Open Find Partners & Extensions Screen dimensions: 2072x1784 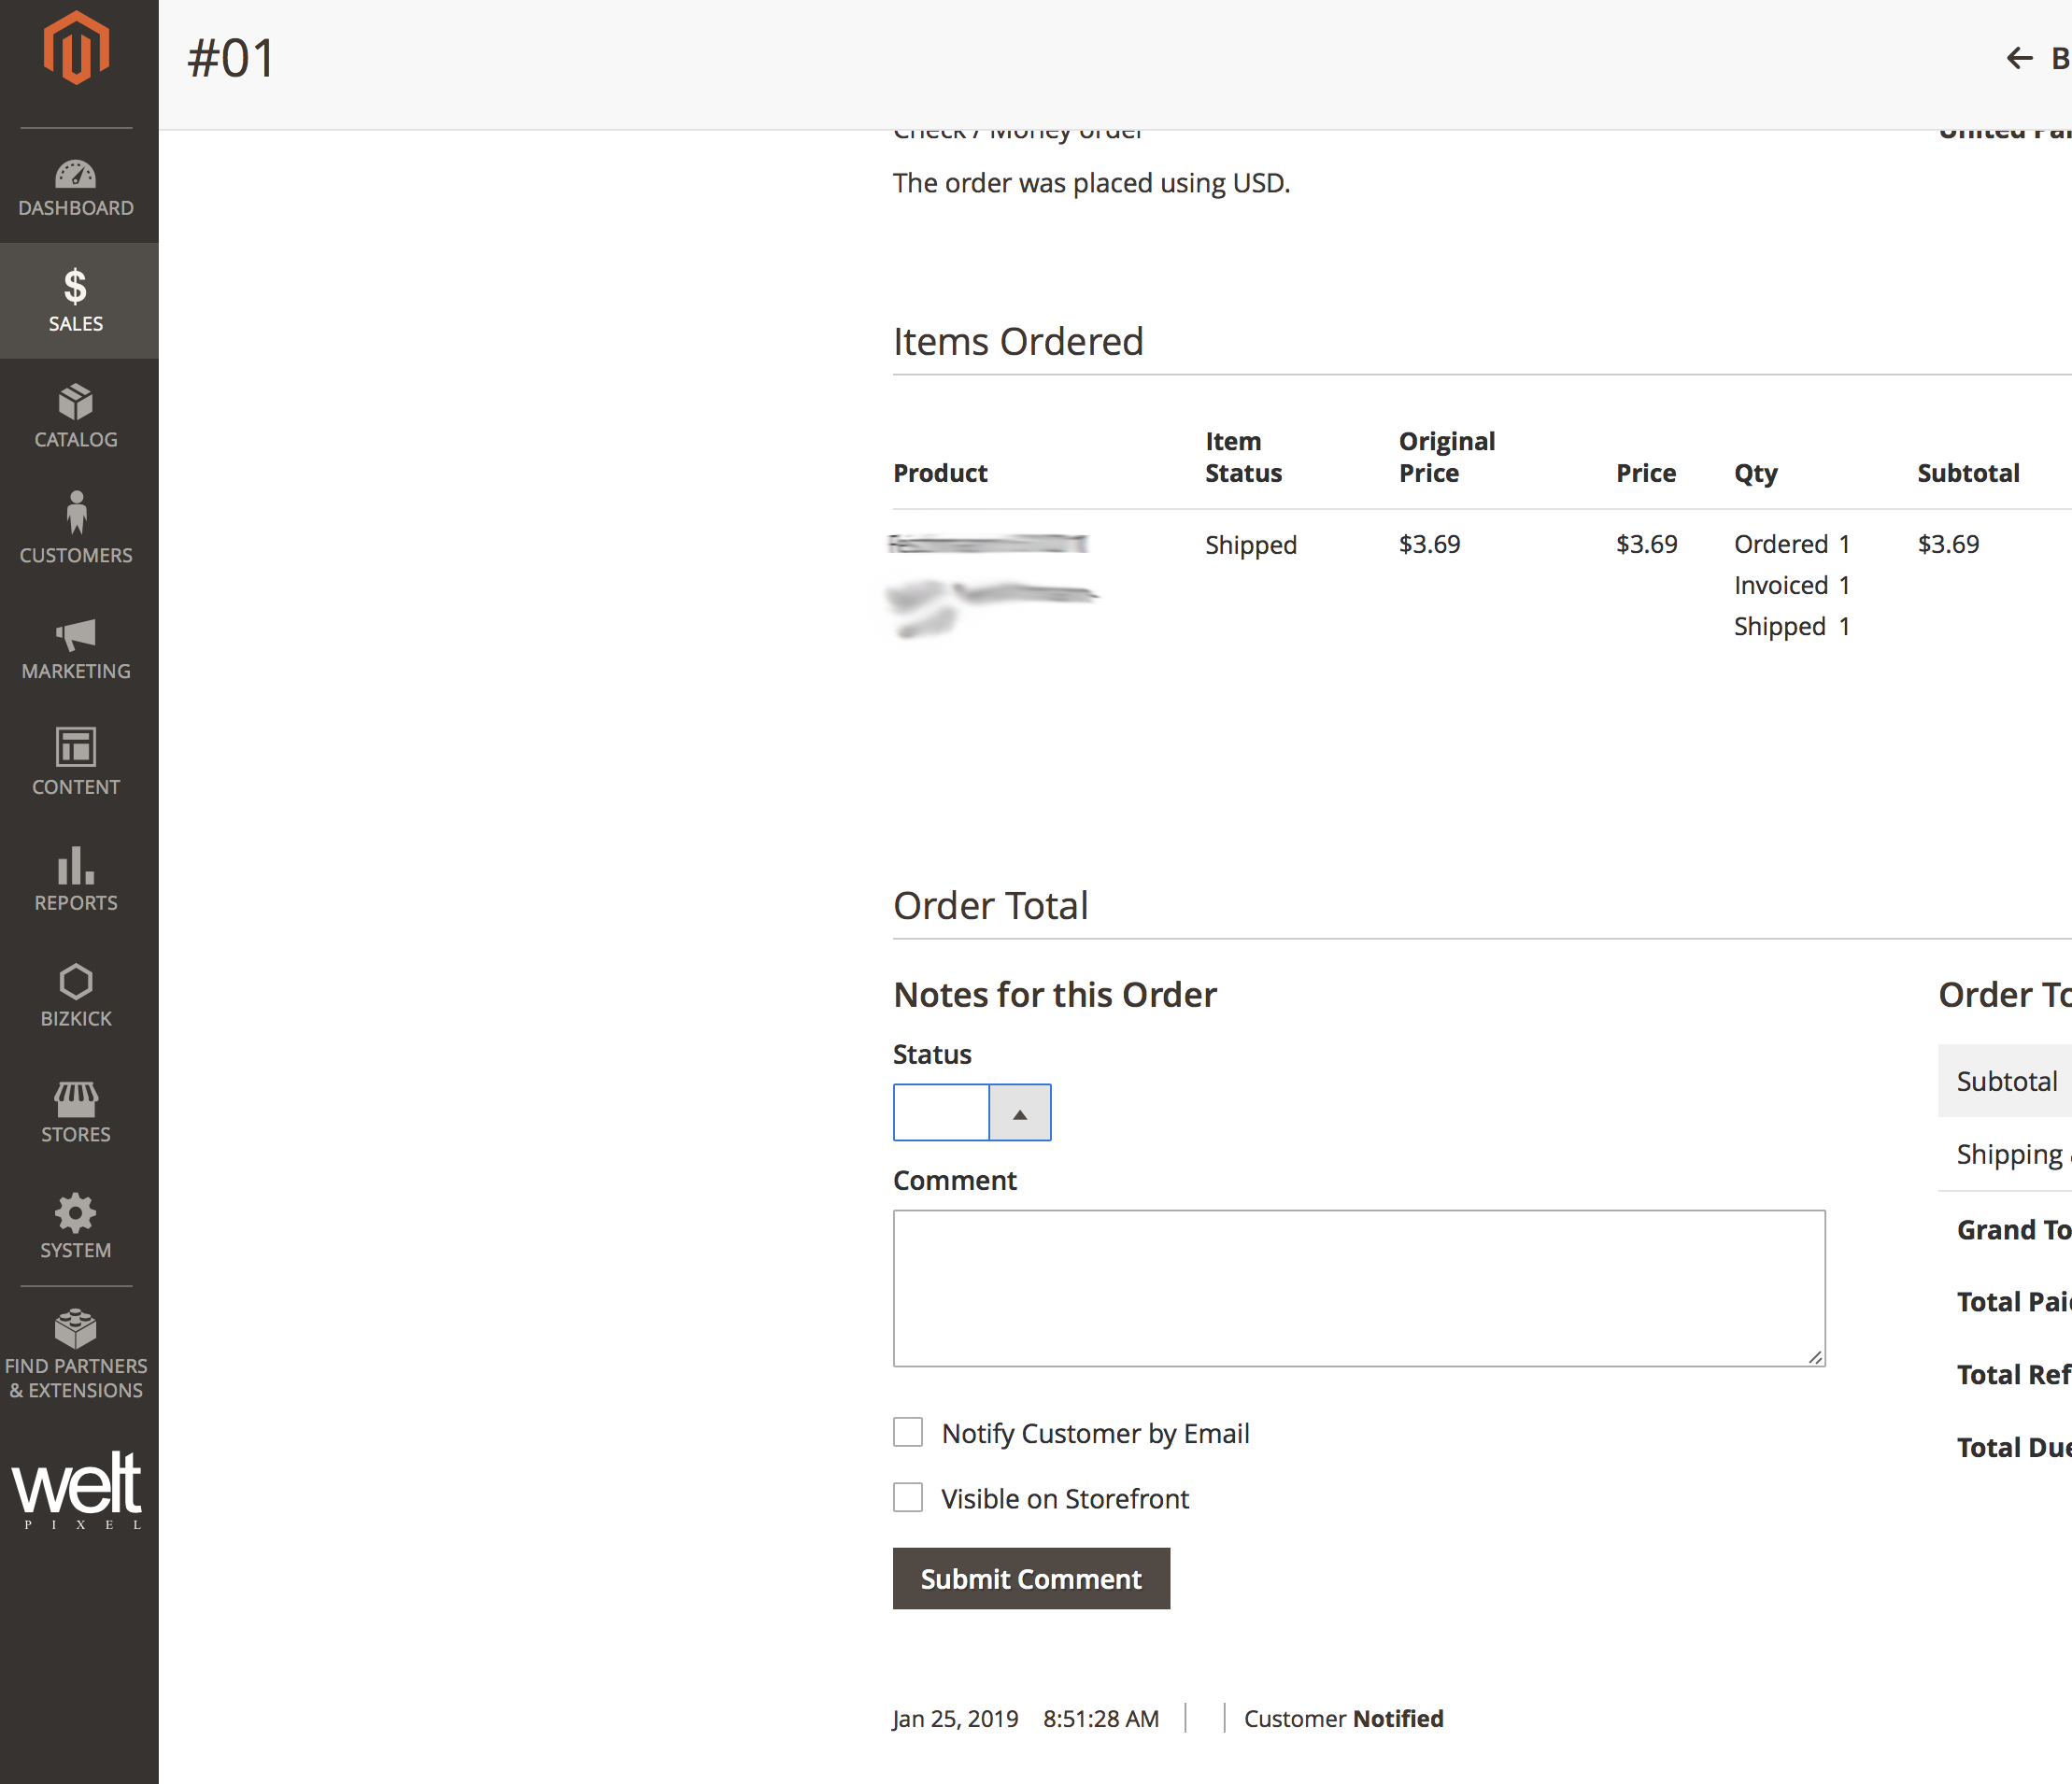(x=76, y=1350)
